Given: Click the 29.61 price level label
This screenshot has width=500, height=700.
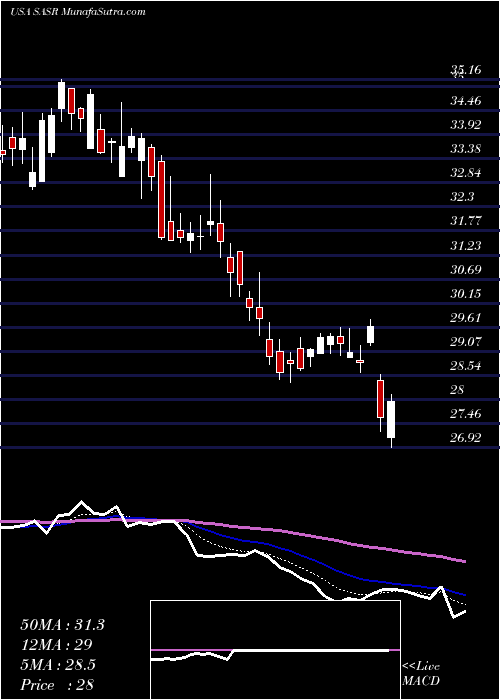Looking at the screenshot, I should [466, 318].
